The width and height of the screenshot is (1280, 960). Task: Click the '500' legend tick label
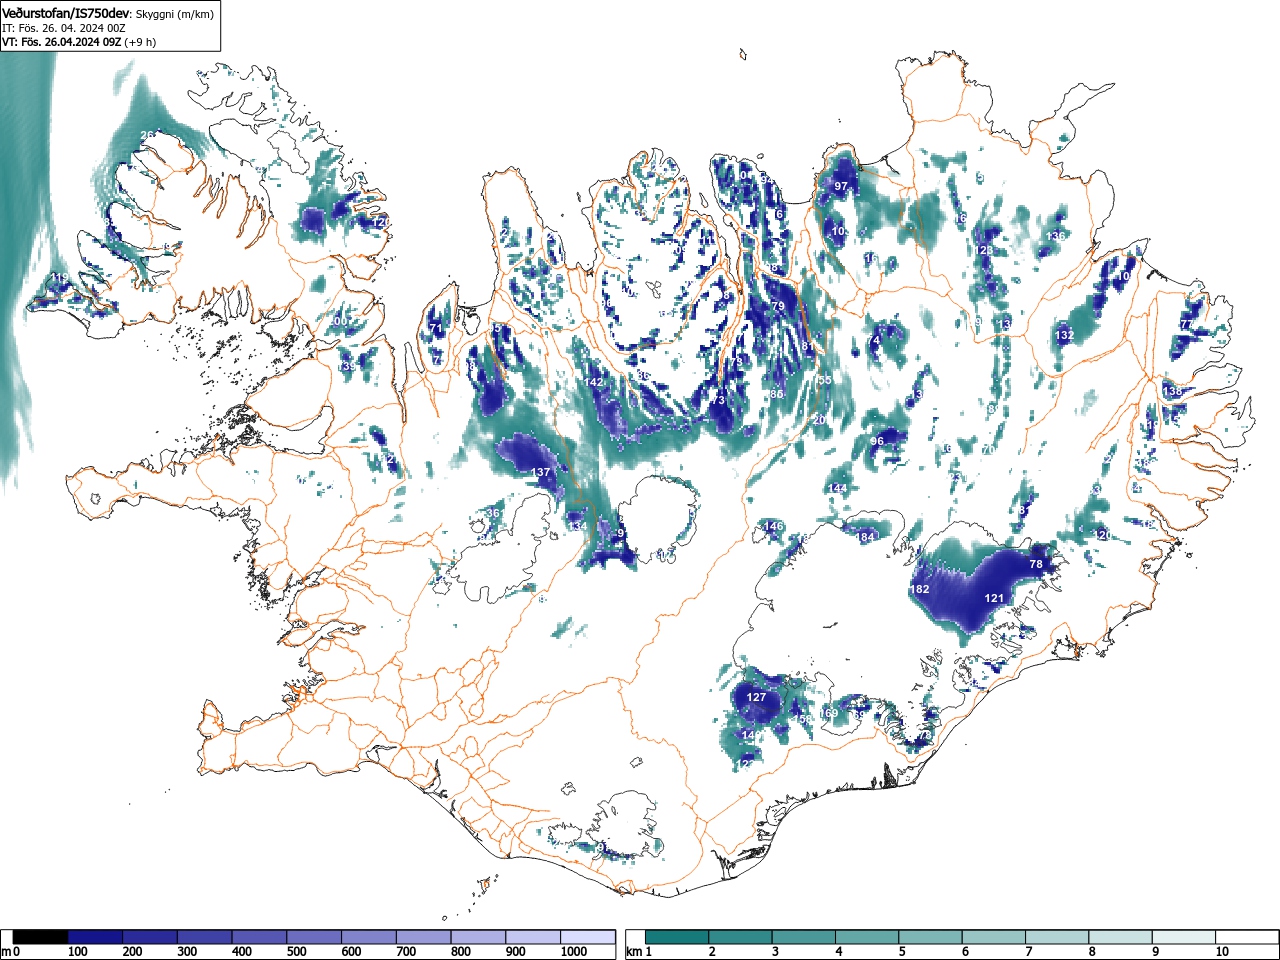click(x=296, y=952)
